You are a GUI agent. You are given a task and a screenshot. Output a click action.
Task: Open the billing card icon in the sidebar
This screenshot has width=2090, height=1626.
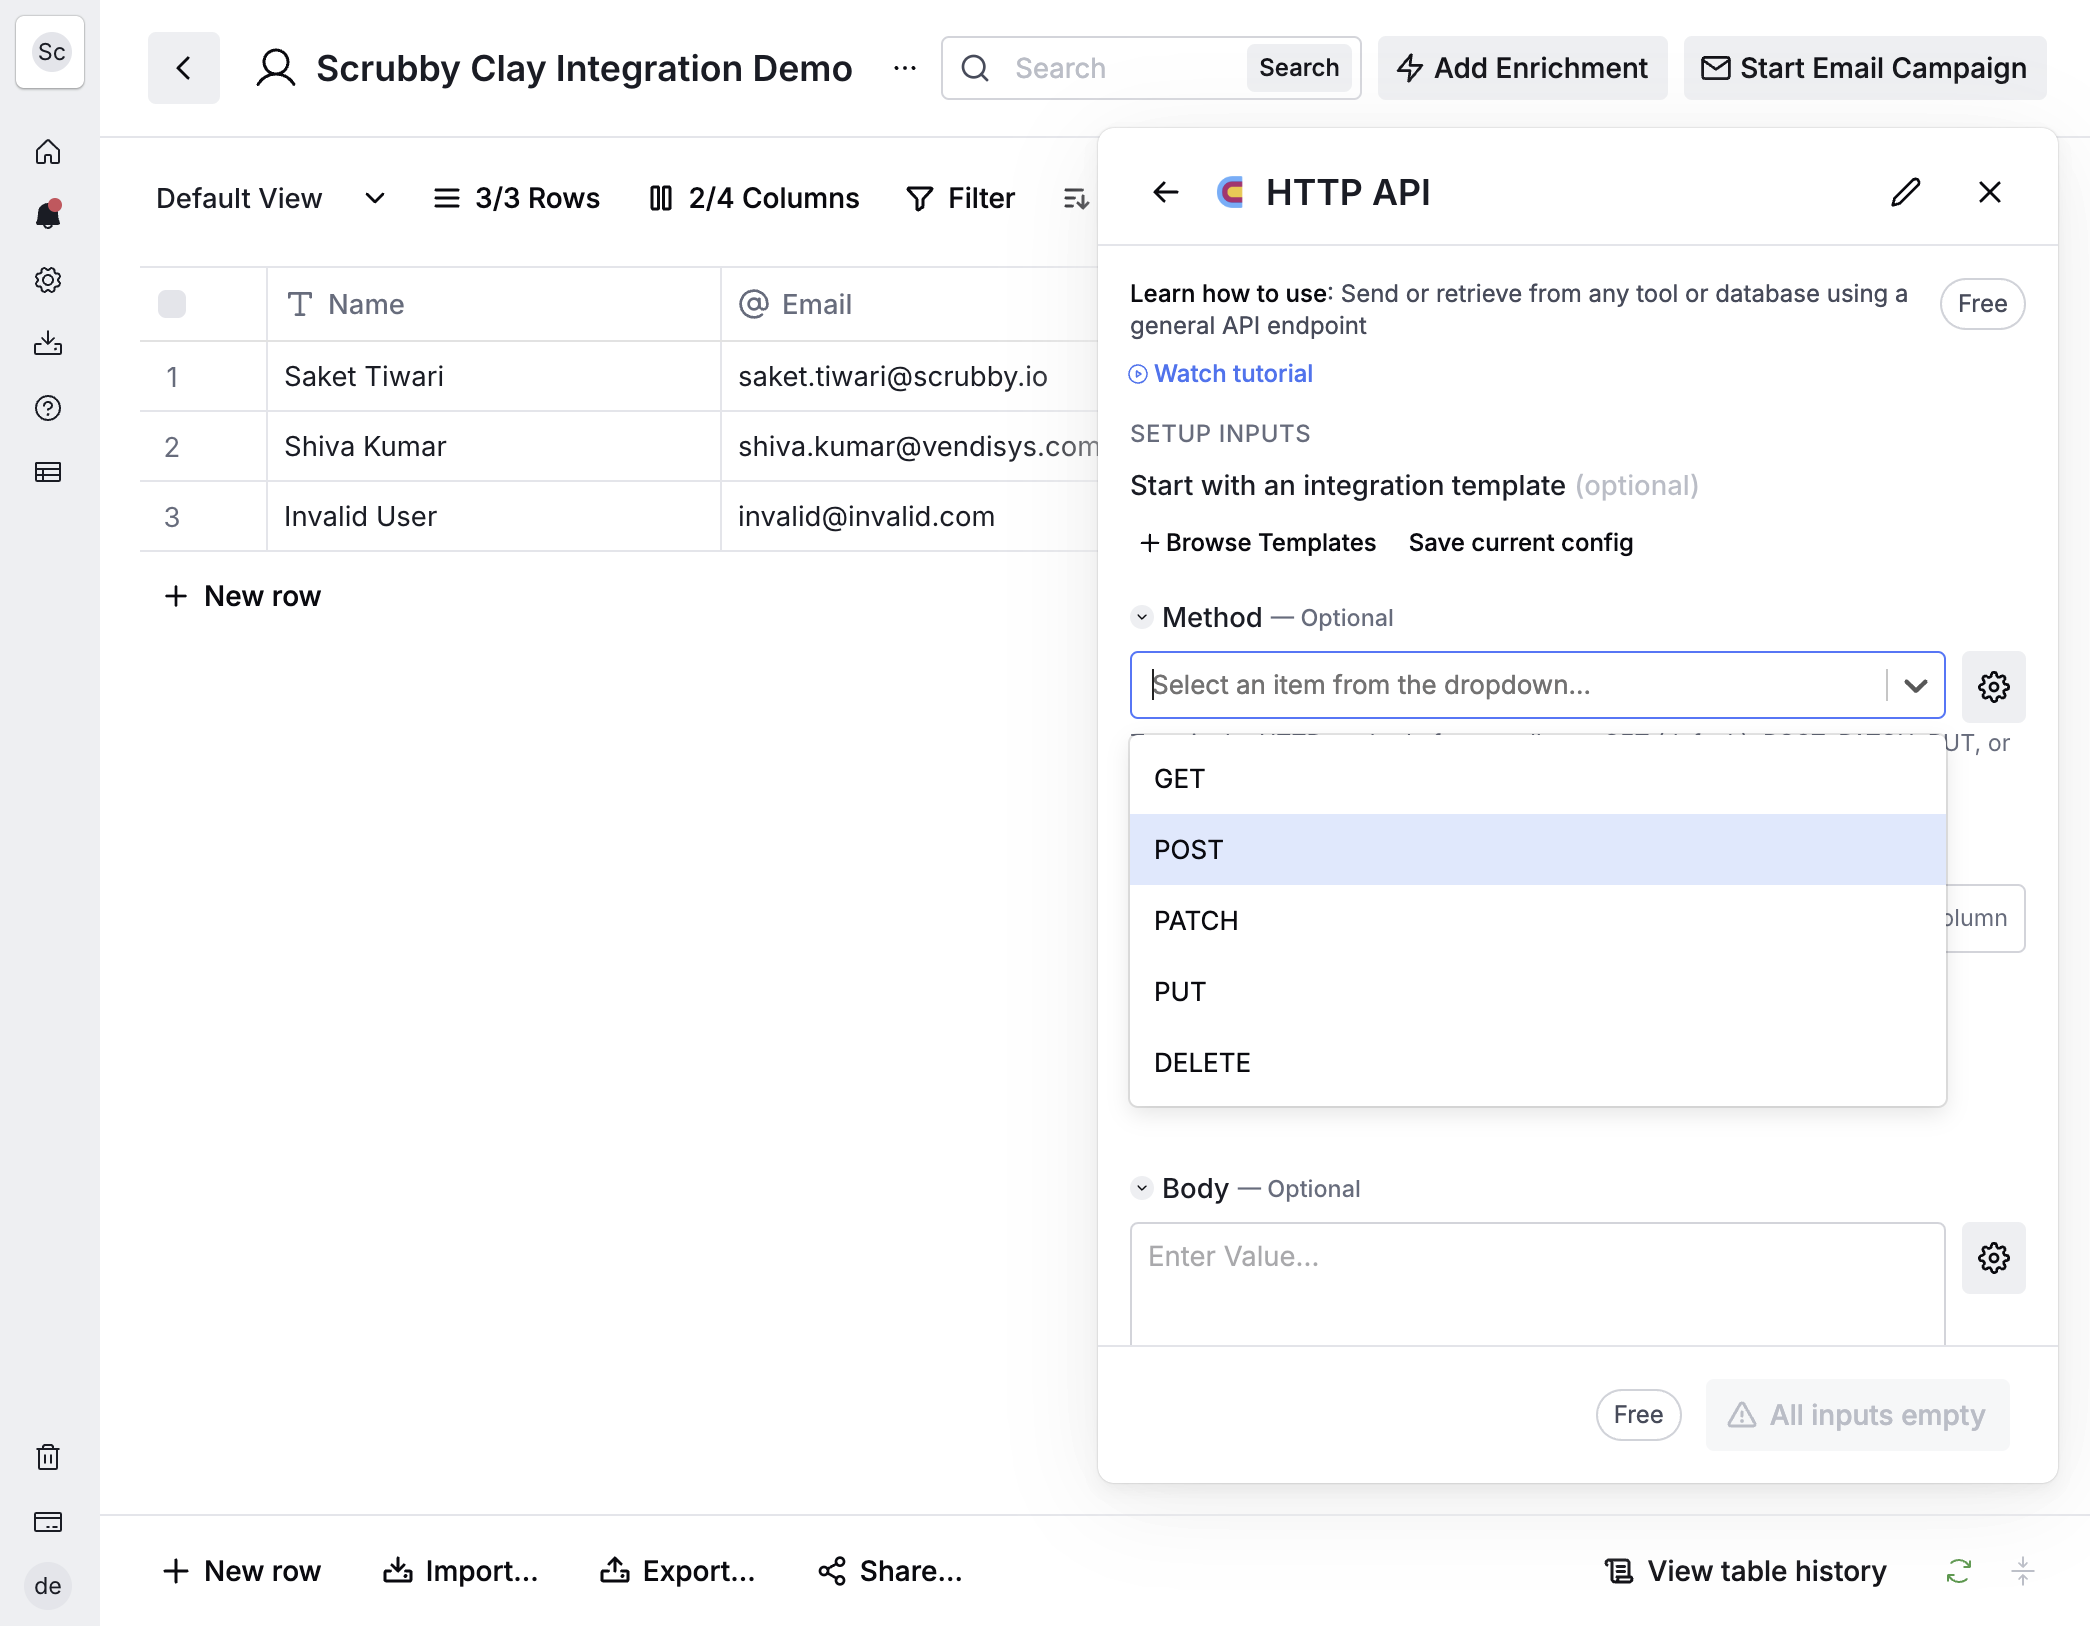(x=48, y=1522)
